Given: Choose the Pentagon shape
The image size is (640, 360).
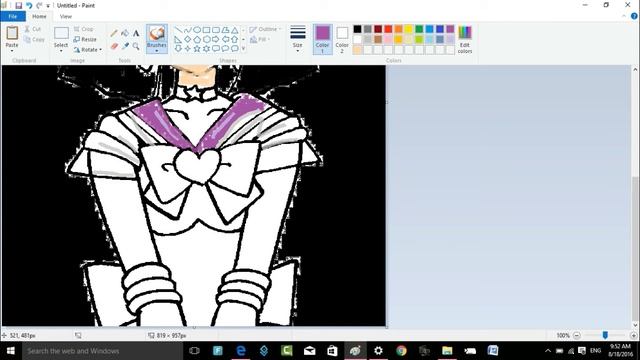Looking at the screenshot, I should [x=197, y=39].
